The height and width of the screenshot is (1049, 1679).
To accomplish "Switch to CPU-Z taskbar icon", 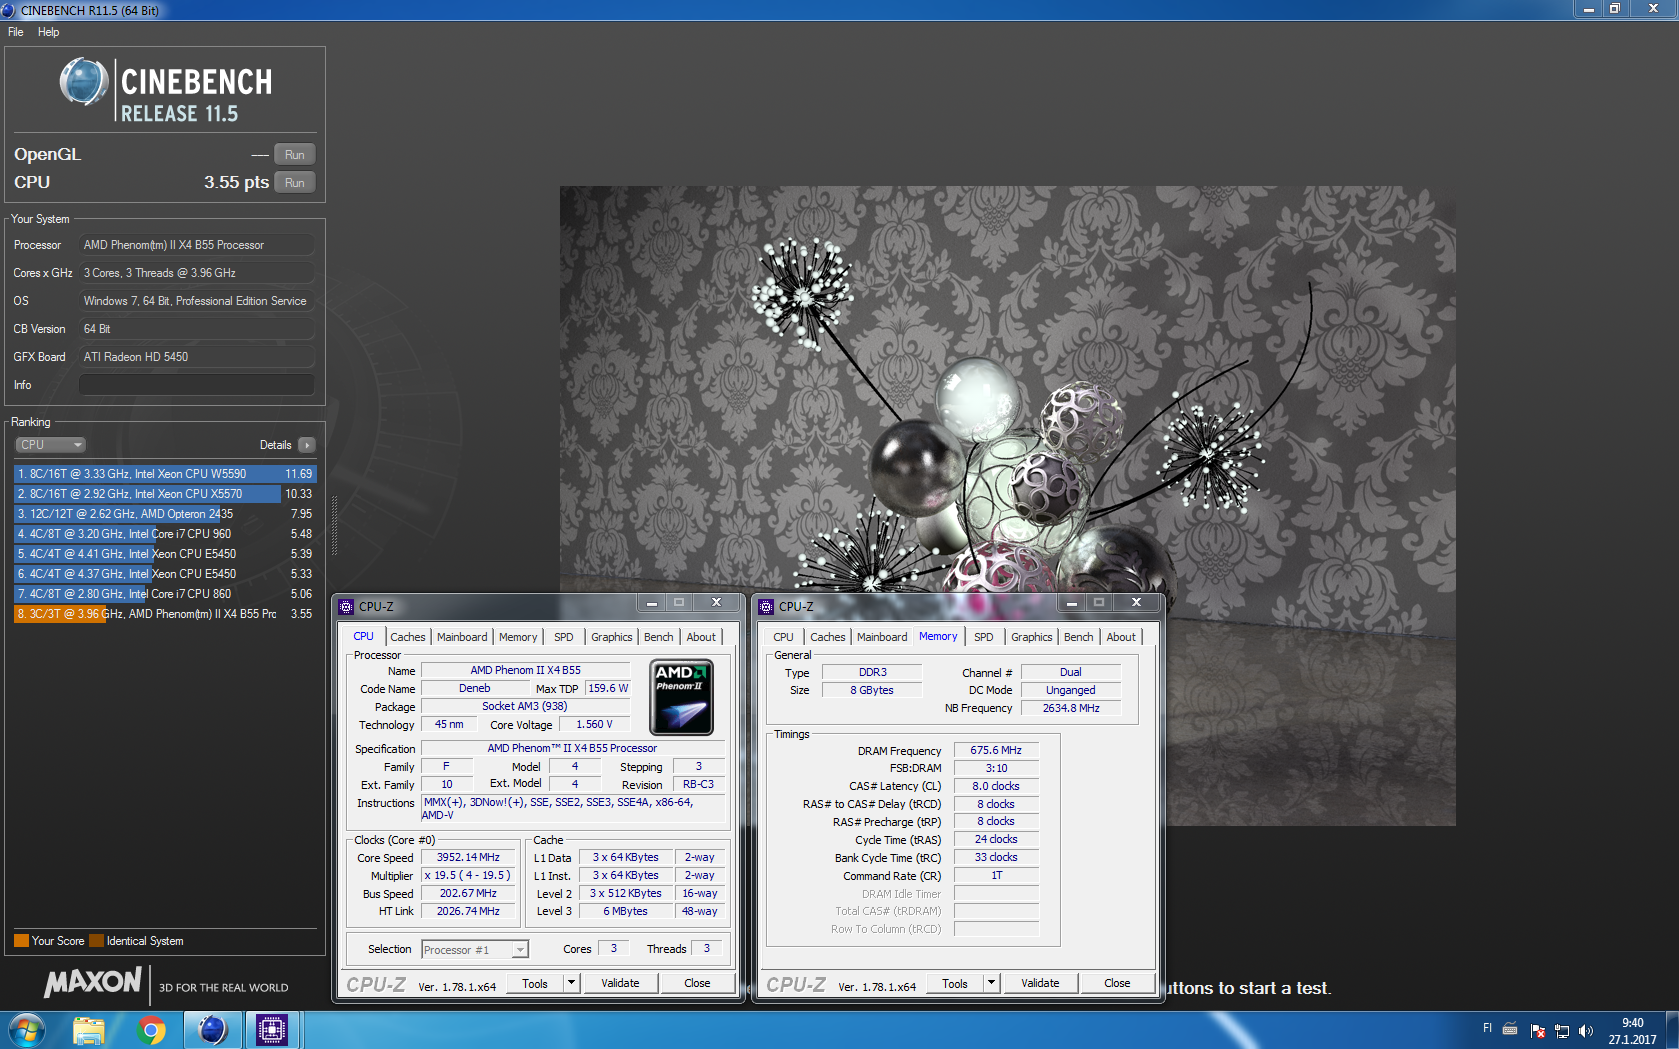I will pyautogui.click(x=271, y=1030).
